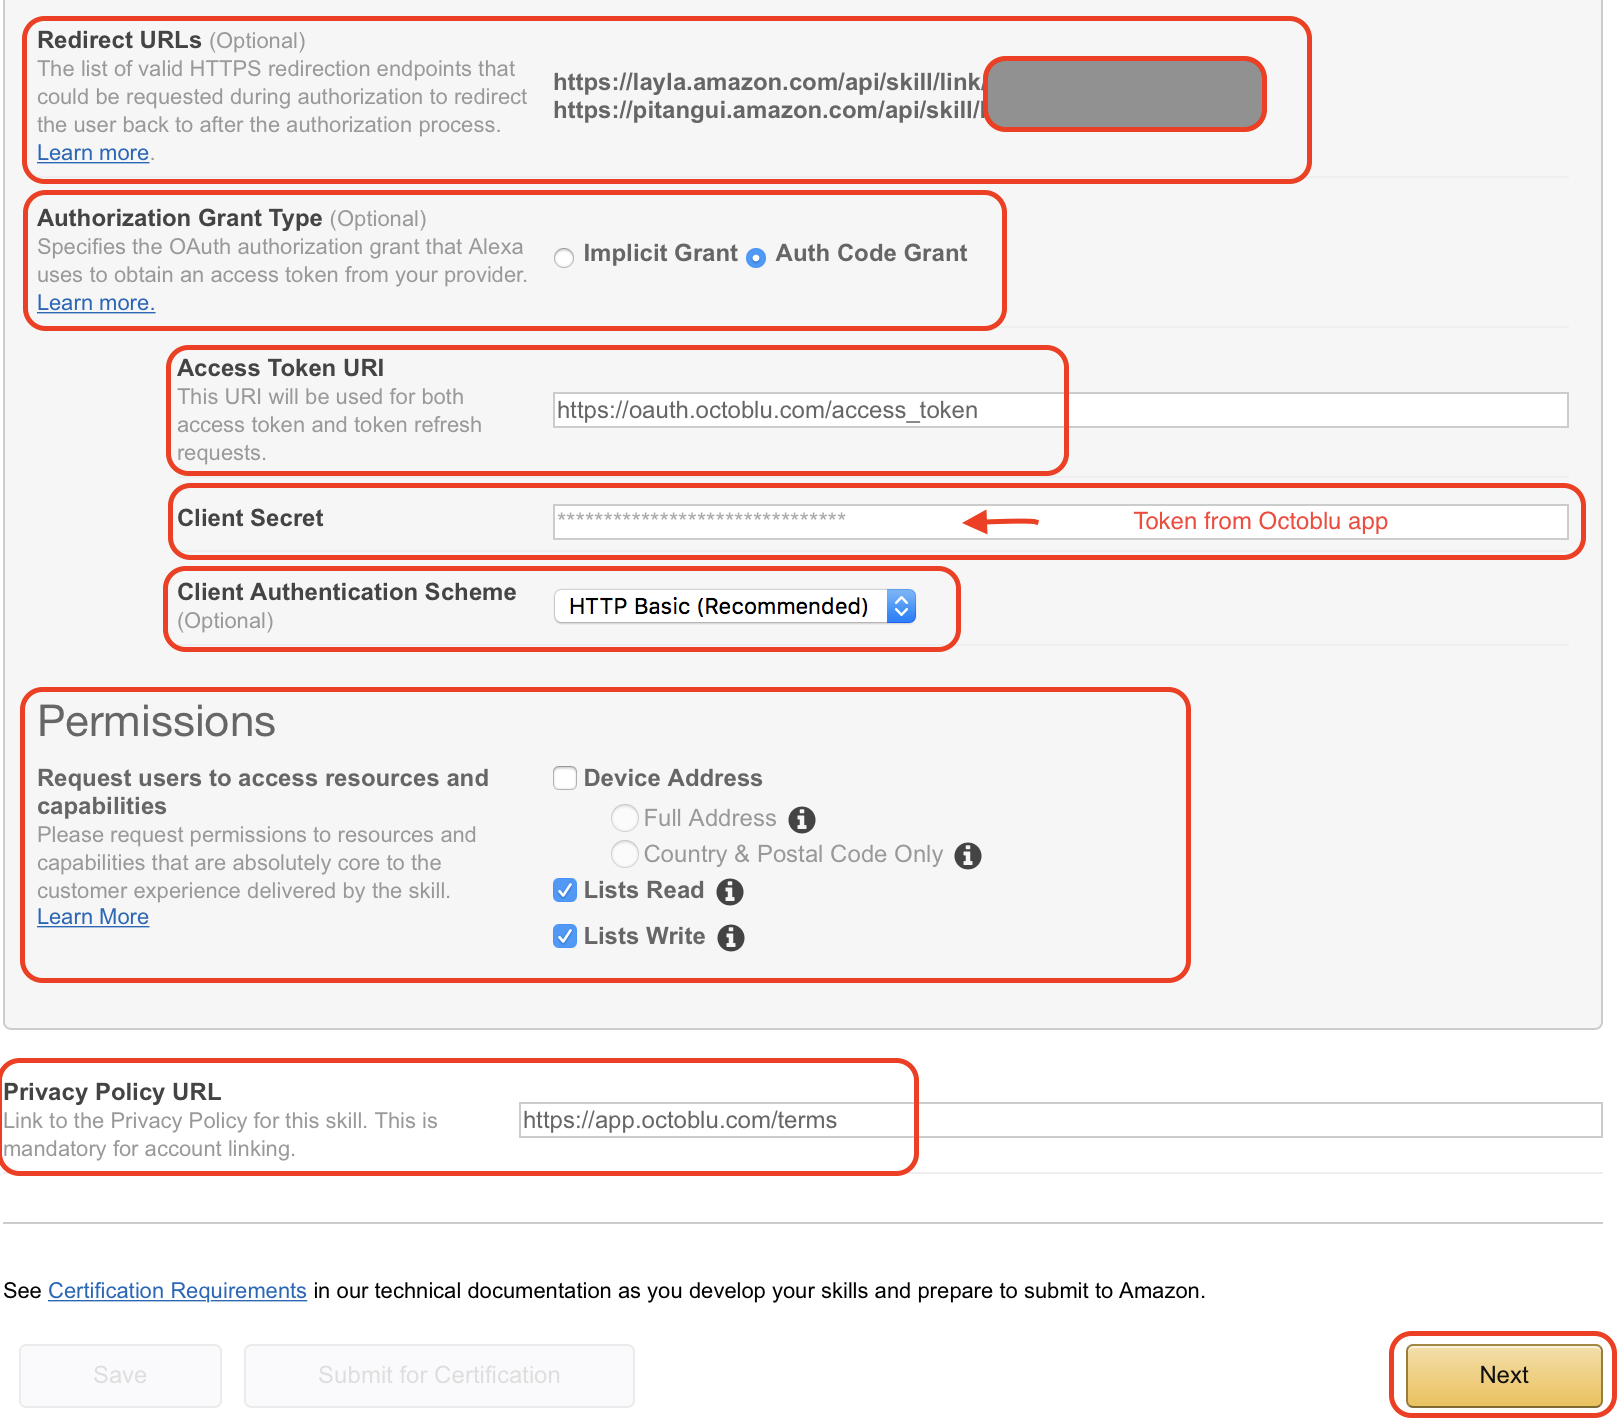Viewport: 1624px width, 1422px height.
Task: Open info icon beside Full Address
Action: [x=802, y=820]
